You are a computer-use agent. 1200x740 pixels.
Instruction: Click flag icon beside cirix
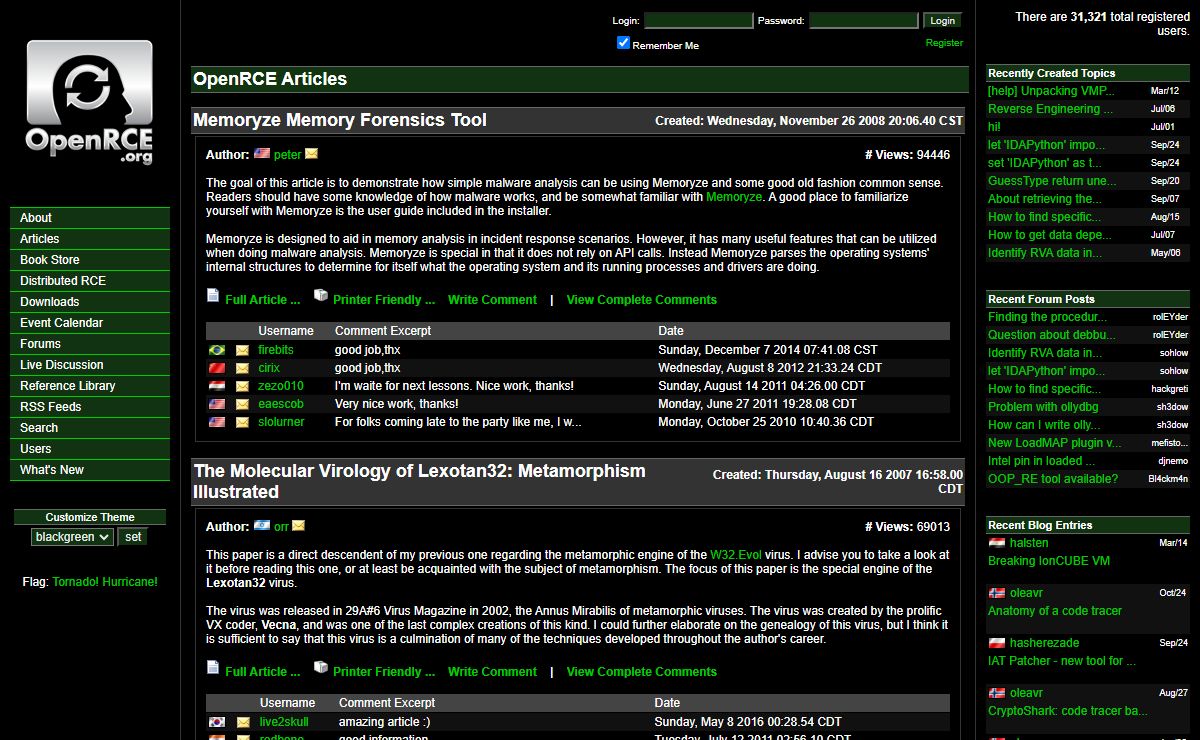217,369
